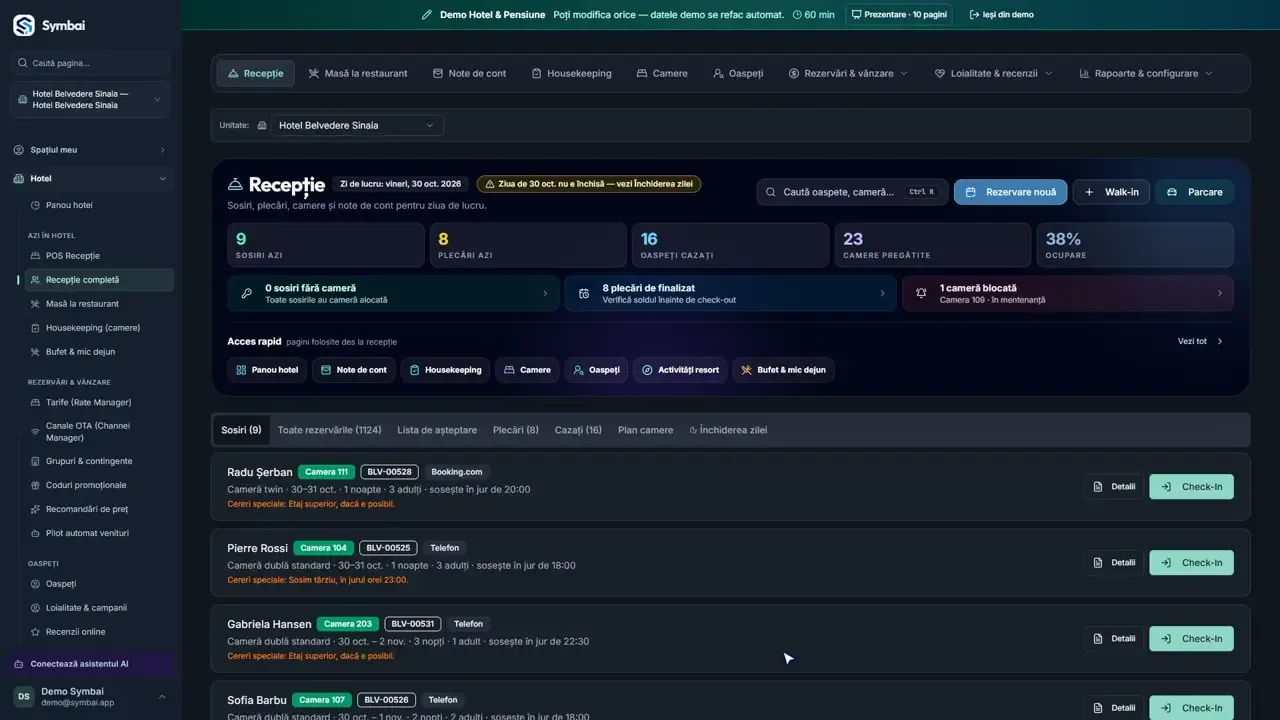Select Note de cont in top navigation
Image resolution: width=1280 pixels, height=720 pixels.
[x=470, y=73]
